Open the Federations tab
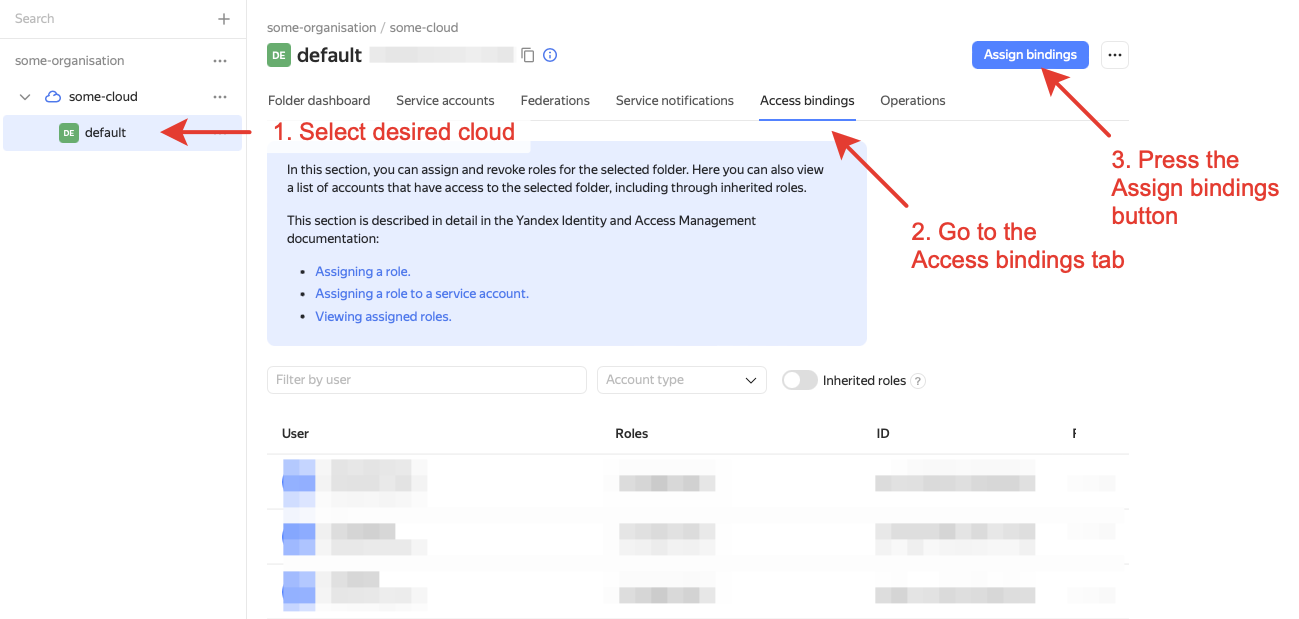1299x619 pixels. [x=555, y=101]
